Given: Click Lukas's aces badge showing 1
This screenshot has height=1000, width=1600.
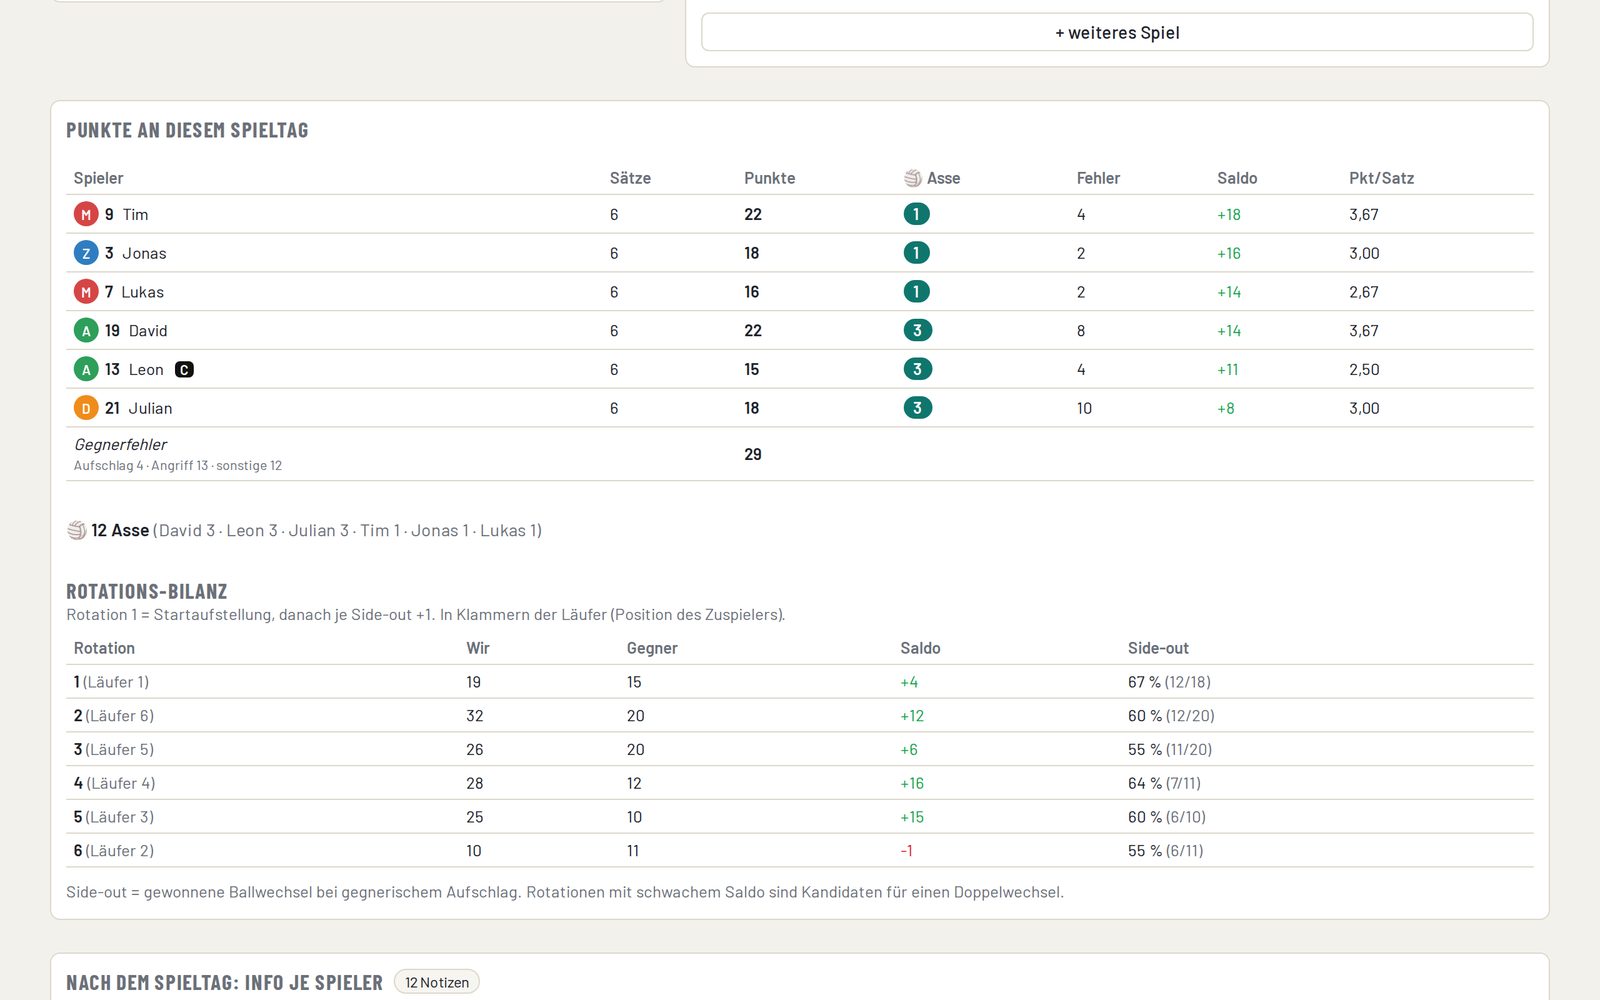Looking at the screenshot, I should tap(916, 292).
